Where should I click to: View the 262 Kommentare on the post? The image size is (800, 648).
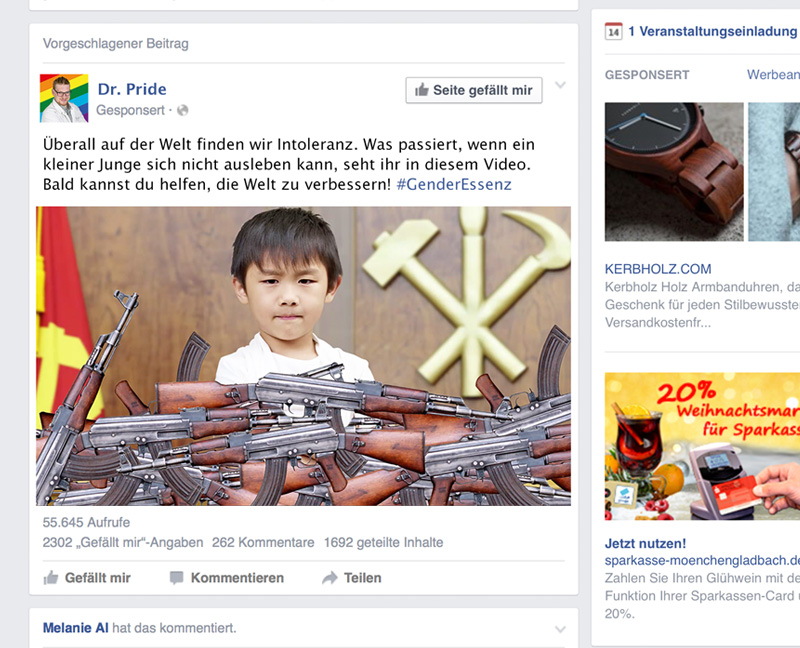[263, 542]
